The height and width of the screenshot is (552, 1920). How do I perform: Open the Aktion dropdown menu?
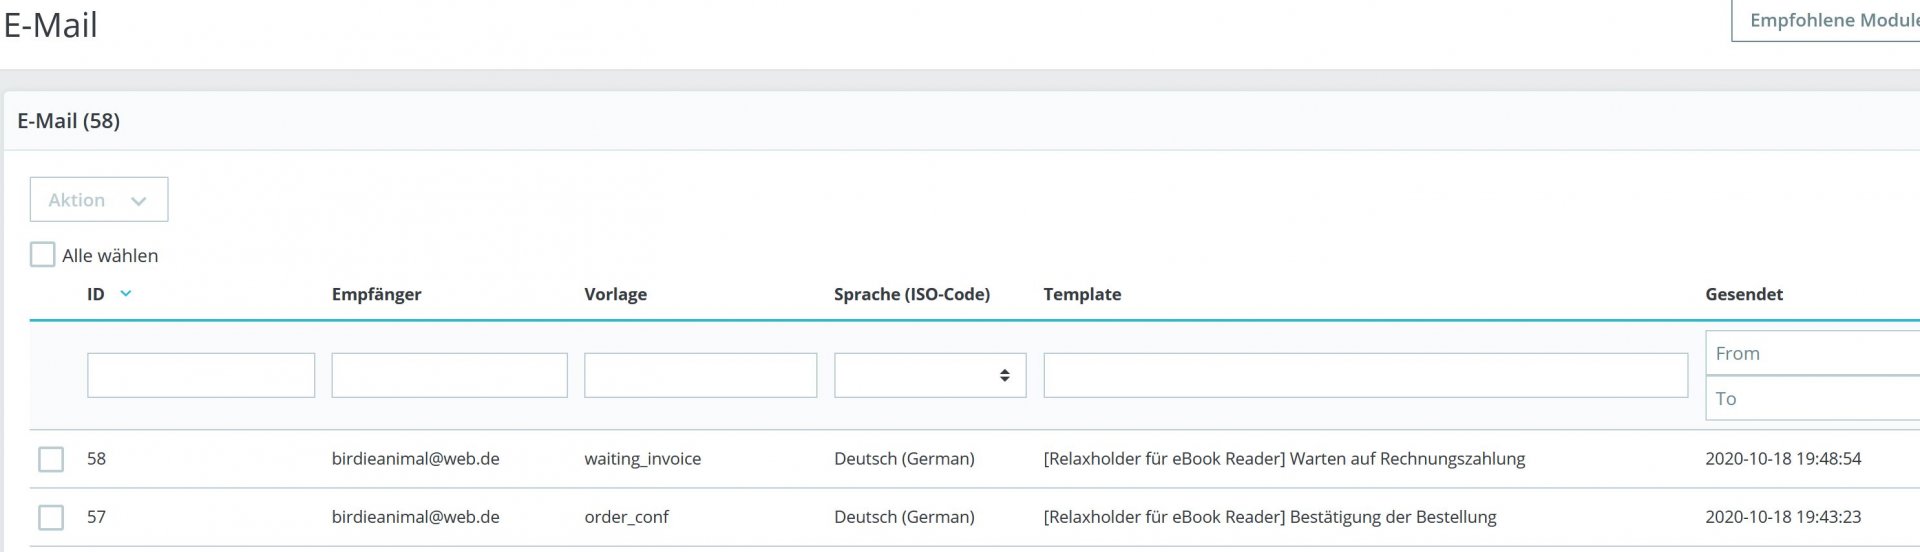click(x=99, y=200)
